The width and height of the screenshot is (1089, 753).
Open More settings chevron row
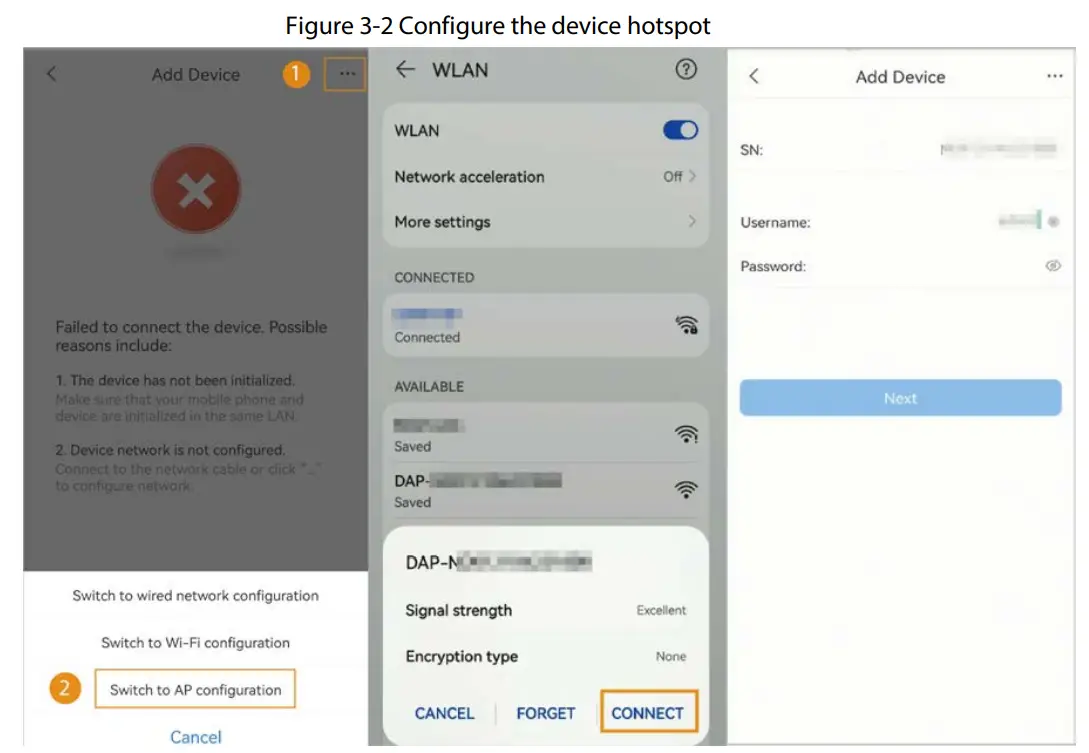[545, 222]
